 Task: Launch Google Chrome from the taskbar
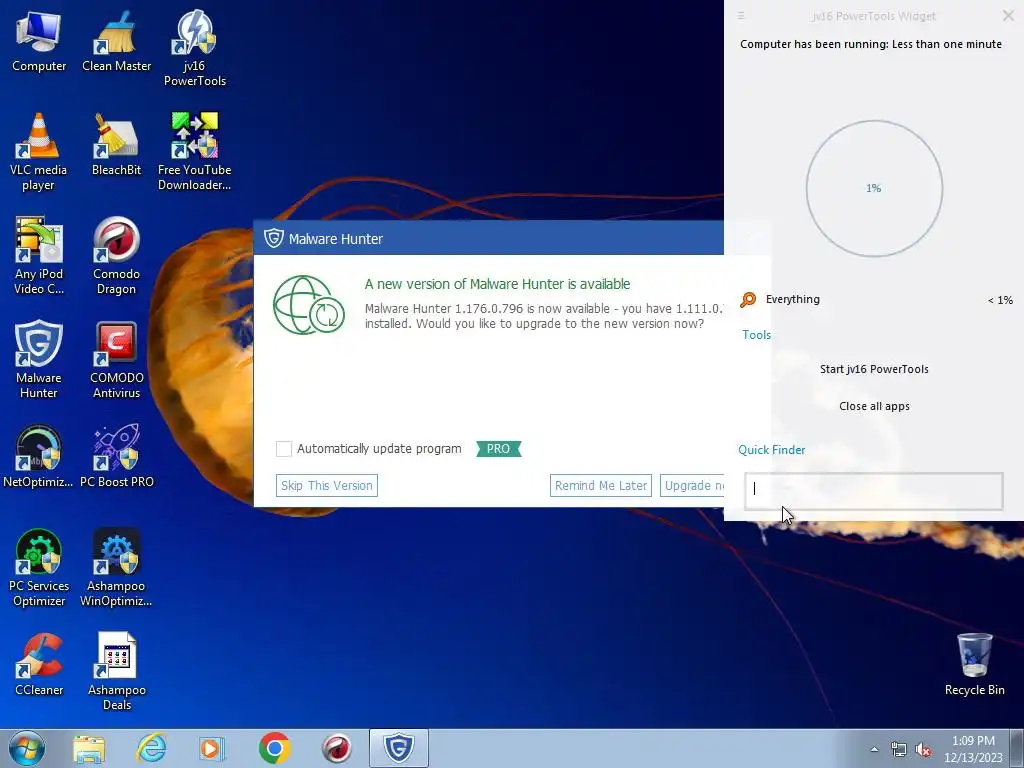(x=274, y=748)
